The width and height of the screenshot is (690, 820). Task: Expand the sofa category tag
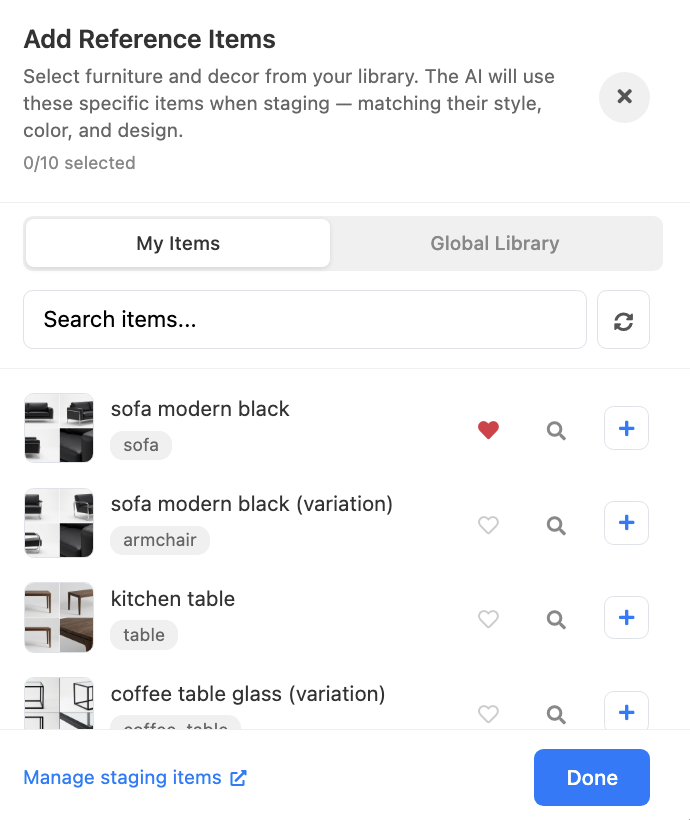tap(140, 445)
